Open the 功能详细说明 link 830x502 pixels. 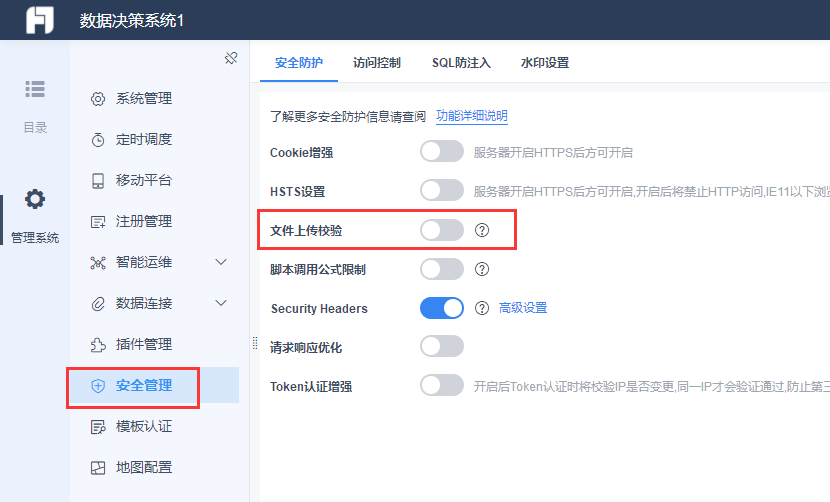coord(472,116)
